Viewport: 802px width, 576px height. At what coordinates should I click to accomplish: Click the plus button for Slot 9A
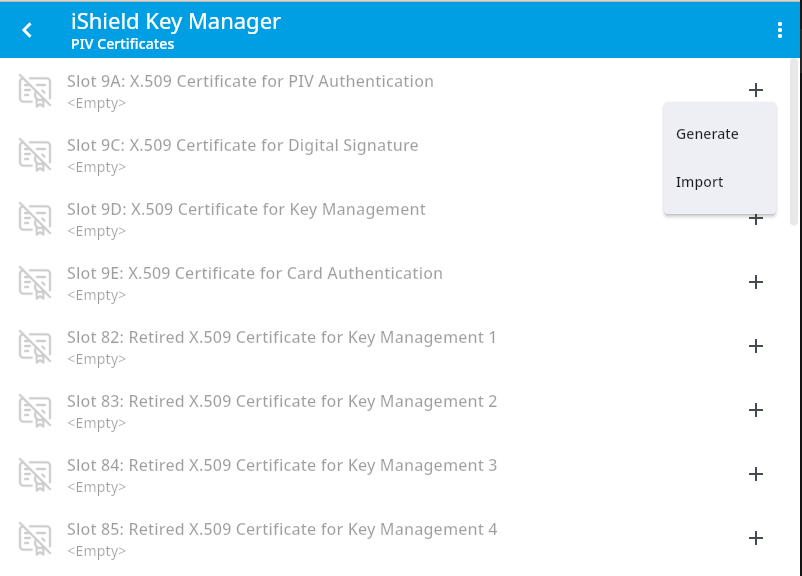pos(756,90)
